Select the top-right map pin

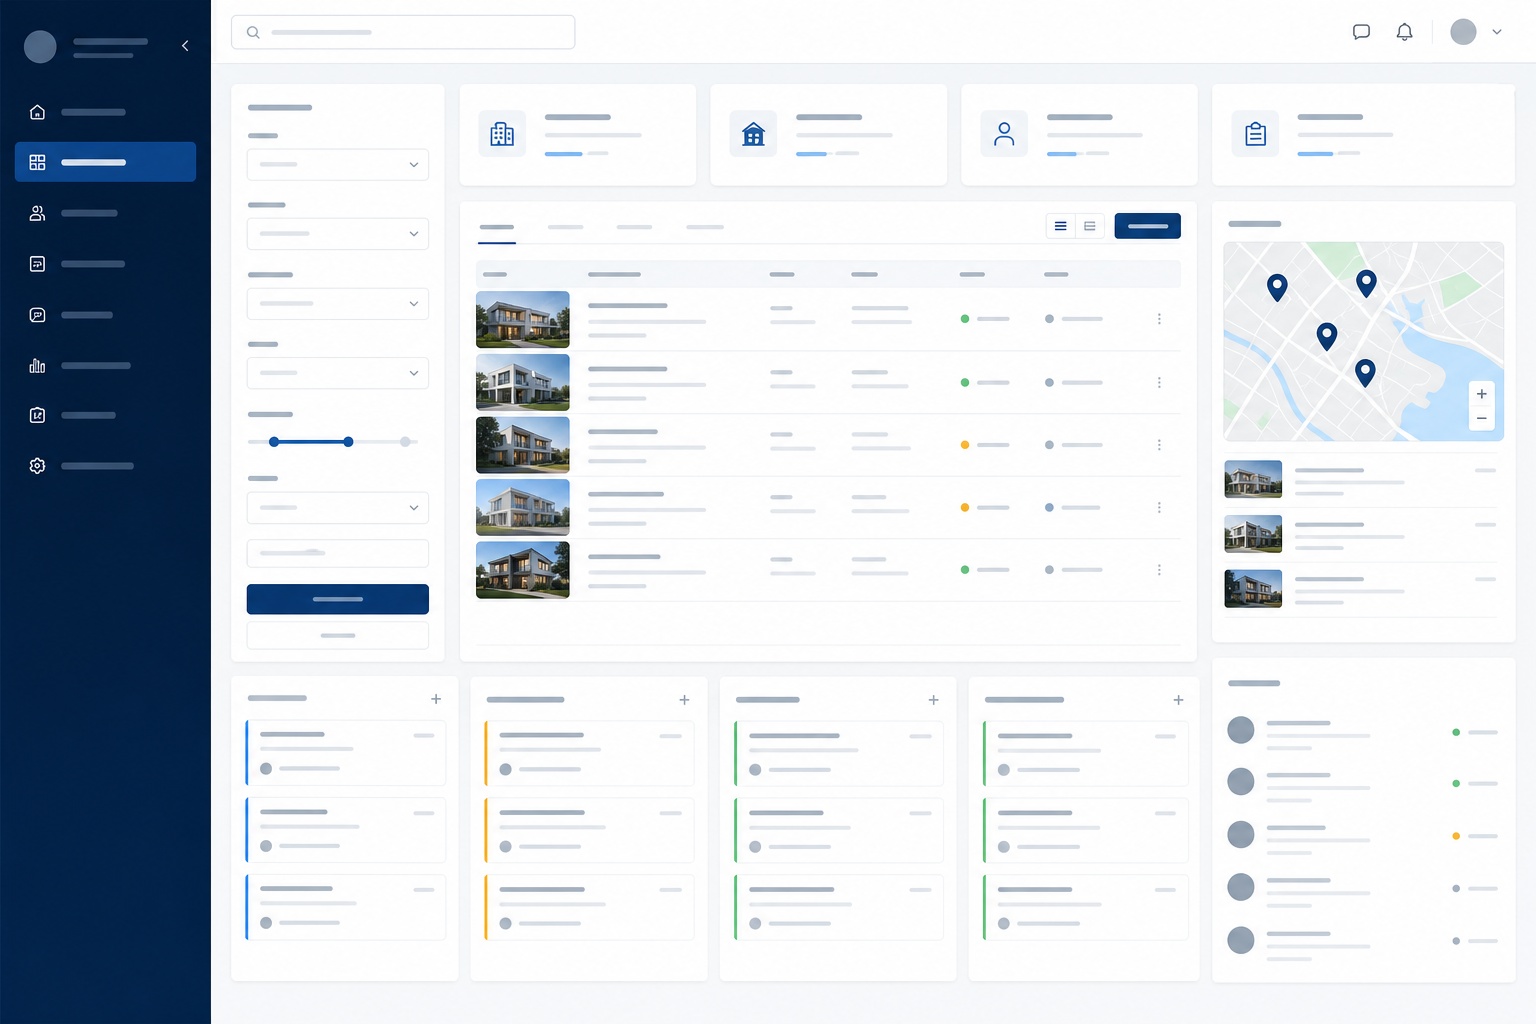pos(1366,283)
